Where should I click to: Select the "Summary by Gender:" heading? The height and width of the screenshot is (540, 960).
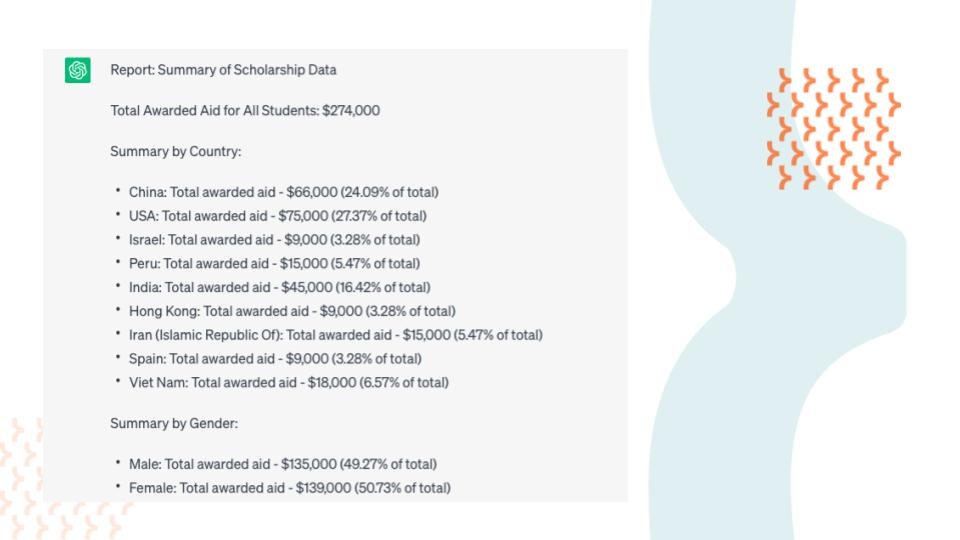click(174, 424)
